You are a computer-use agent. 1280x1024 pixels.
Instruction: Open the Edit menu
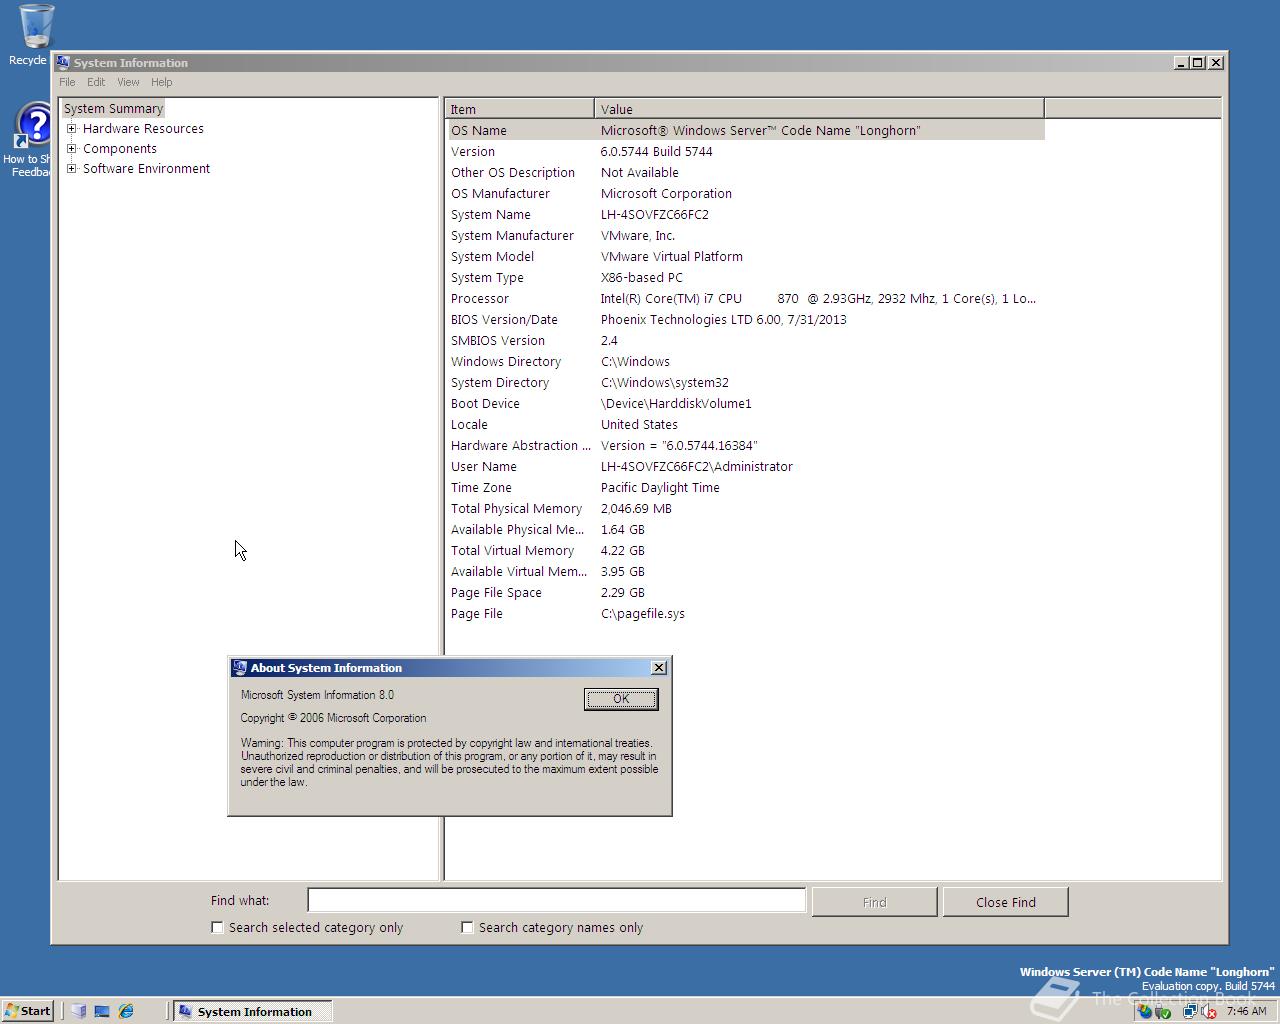96,82
